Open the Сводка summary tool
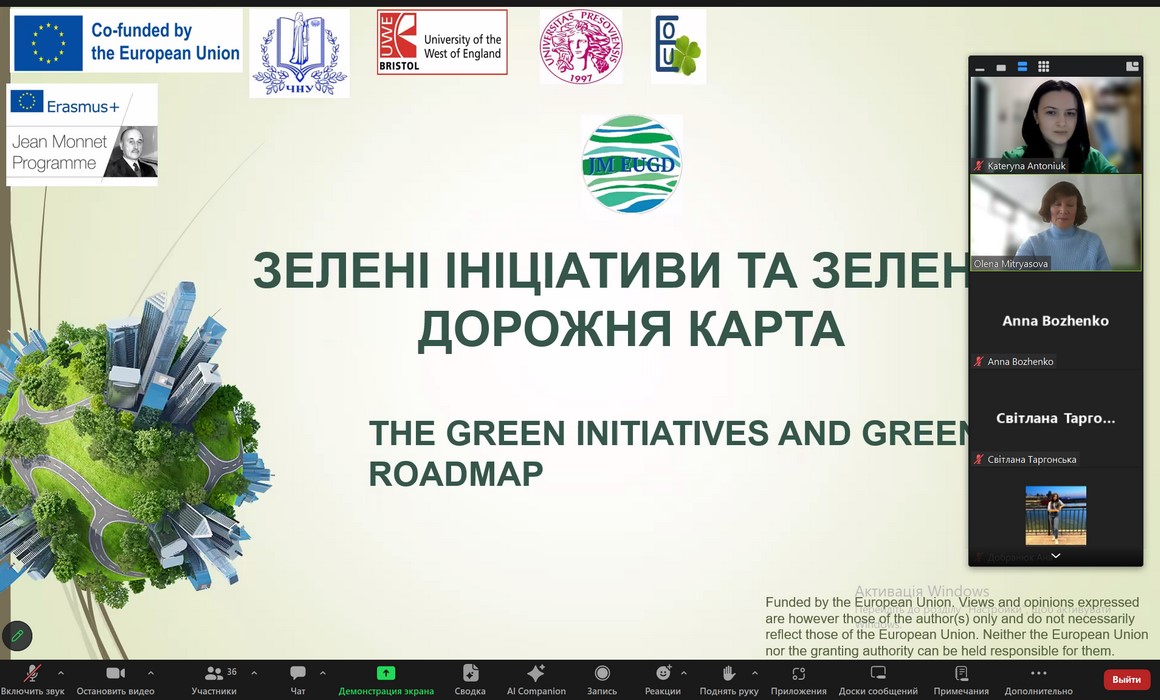Screen dimensions: 1160x700 [470, 679]
